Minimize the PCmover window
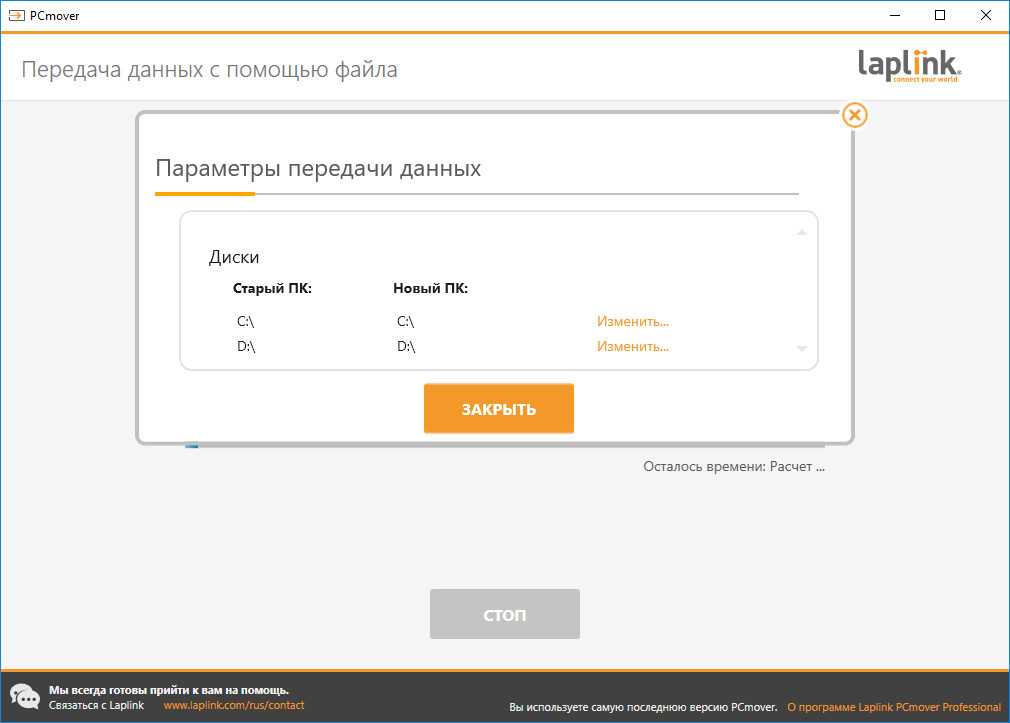1010x723 pixels. pos(894,15)
